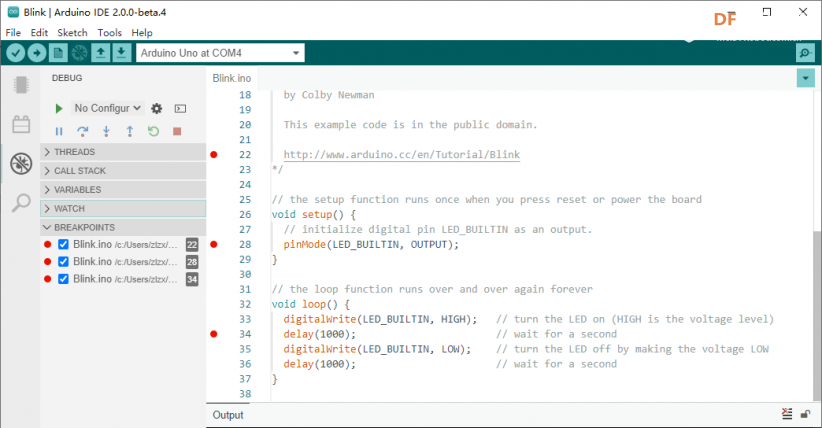Open the Debug Console icon
This screenshot has height=428, width=822.
pos(180,109)
